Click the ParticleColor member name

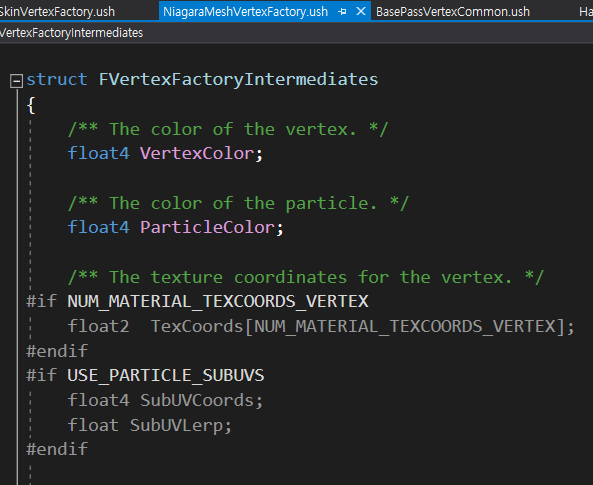click(x=207, y=227)
